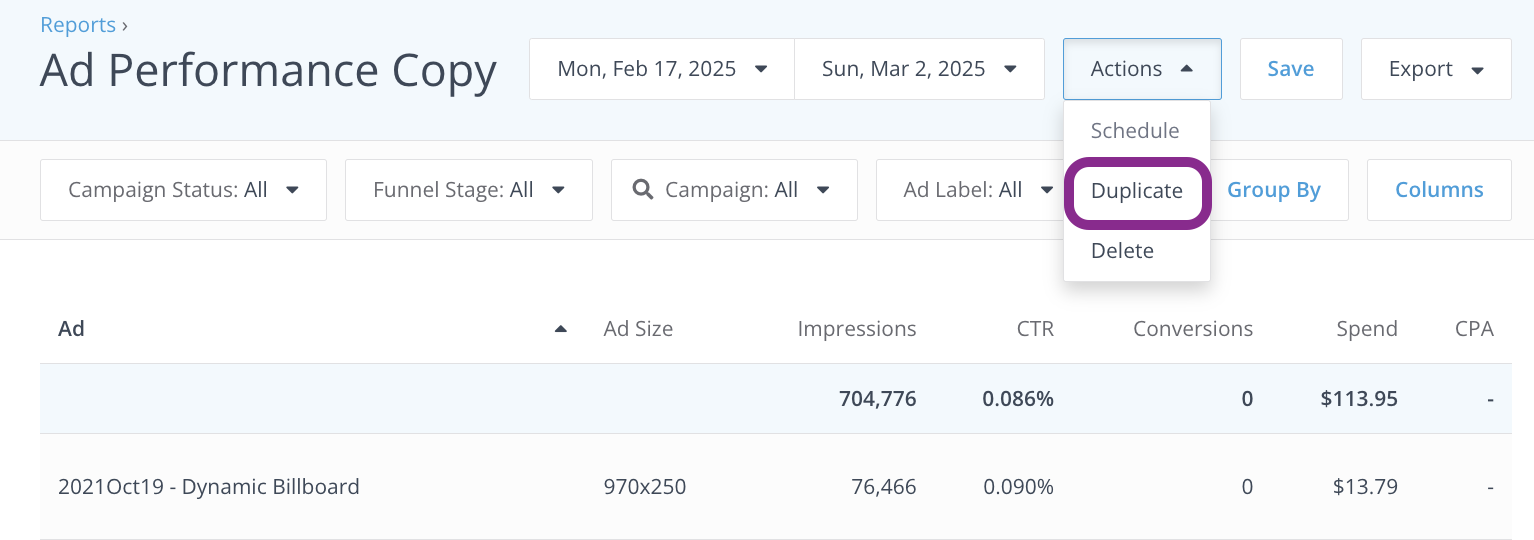Open the start date Mon, Feb 17, 2025 picker
Screen dimensions: 1534x540
coord(661,69)
